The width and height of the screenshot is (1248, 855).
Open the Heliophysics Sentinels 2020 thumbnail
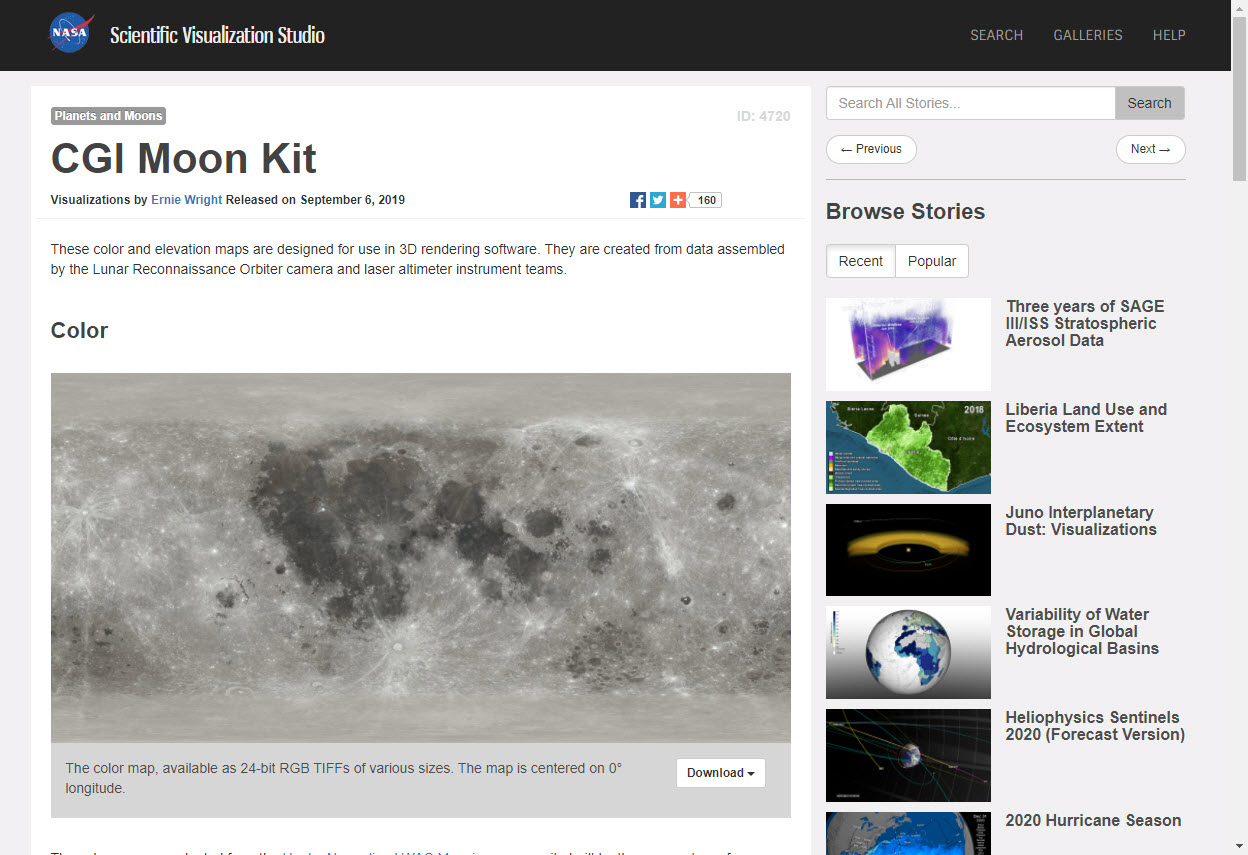point(908,756)
